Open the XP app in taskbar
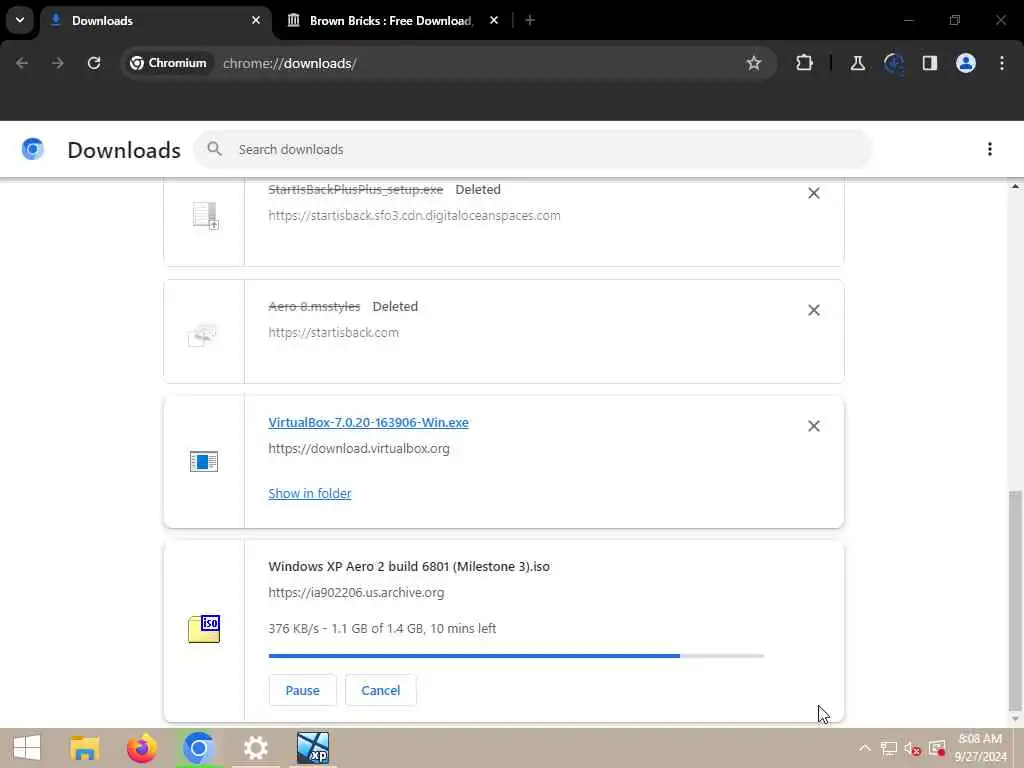The image size is (1024, 768). (313, 748)
